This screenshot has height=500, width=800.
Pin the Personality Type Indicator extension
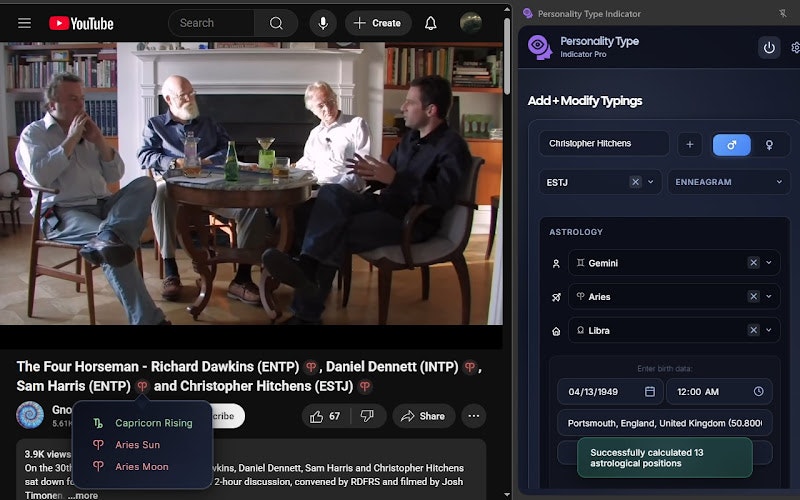click(x=783, y=13)
